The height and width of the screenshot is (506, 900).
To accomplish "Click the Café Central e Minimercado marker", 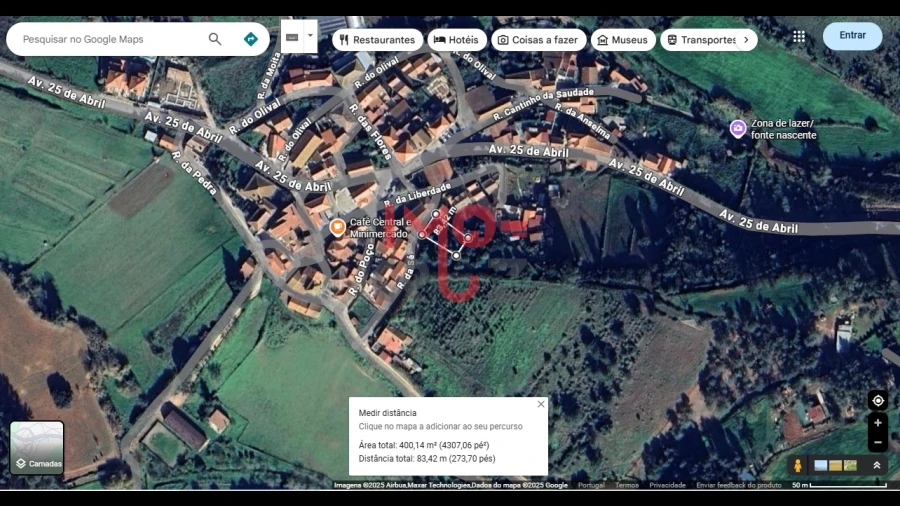I will point(338,227).
